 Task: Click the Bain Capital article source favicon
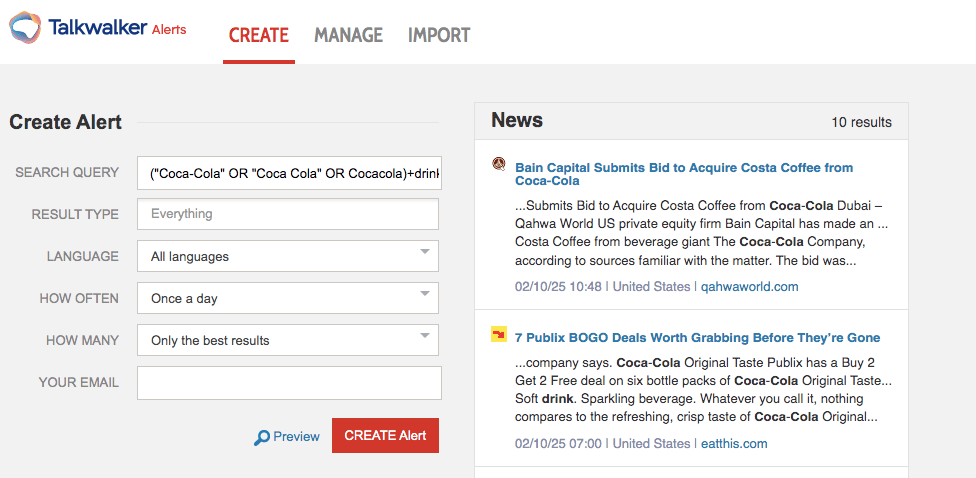[499, 164]
